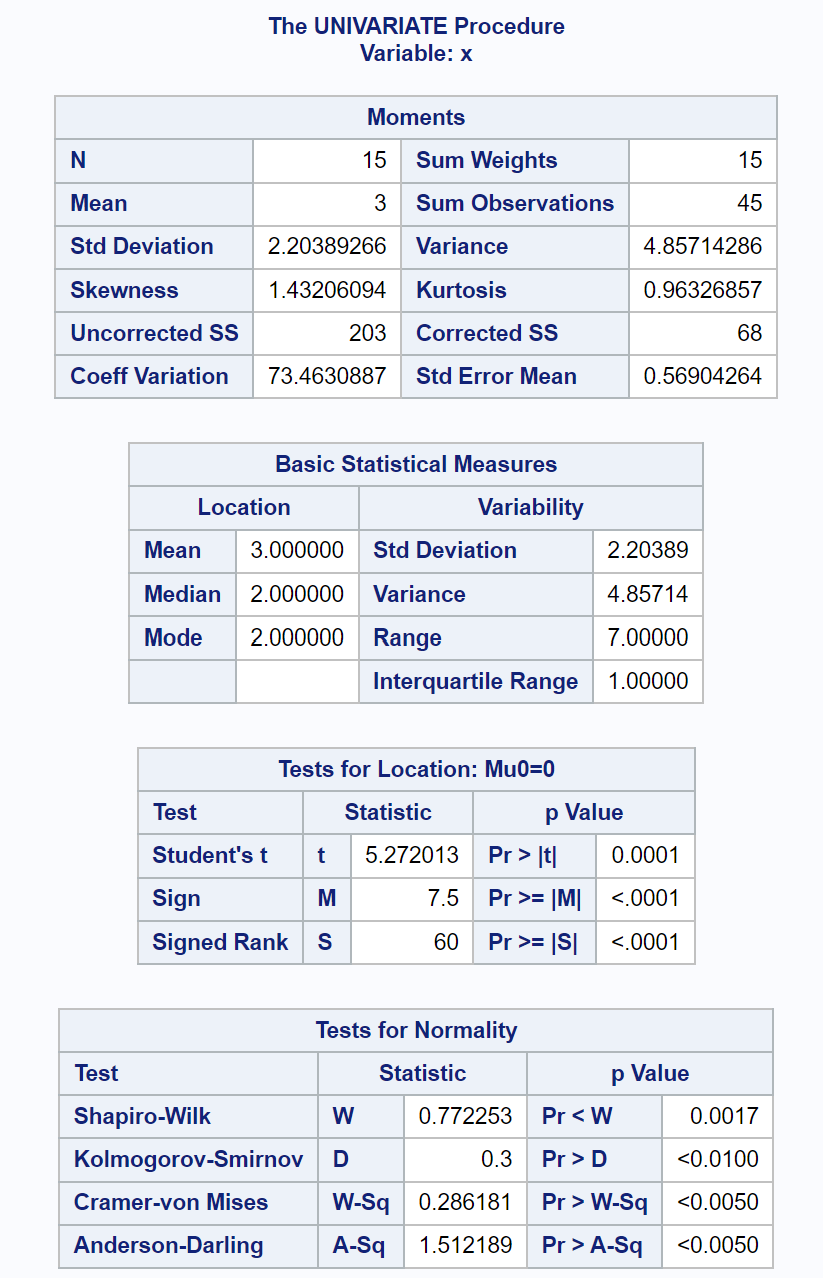Click the 'Basic Statistical Measures' header
Viewport: 823px width, 1278px height.
coord(416,464)
